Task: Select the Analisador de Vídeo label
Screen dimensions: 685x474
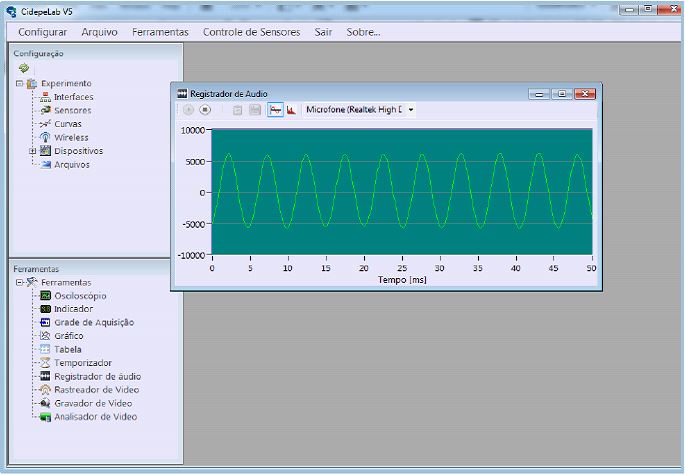Action: click(96, 417)
